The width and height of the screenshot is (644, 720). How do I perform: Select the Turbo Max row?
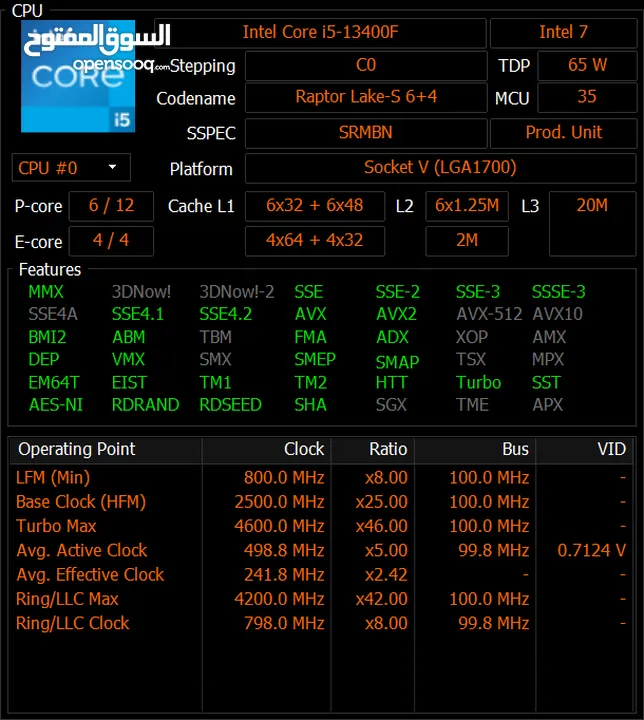(321, 527)
